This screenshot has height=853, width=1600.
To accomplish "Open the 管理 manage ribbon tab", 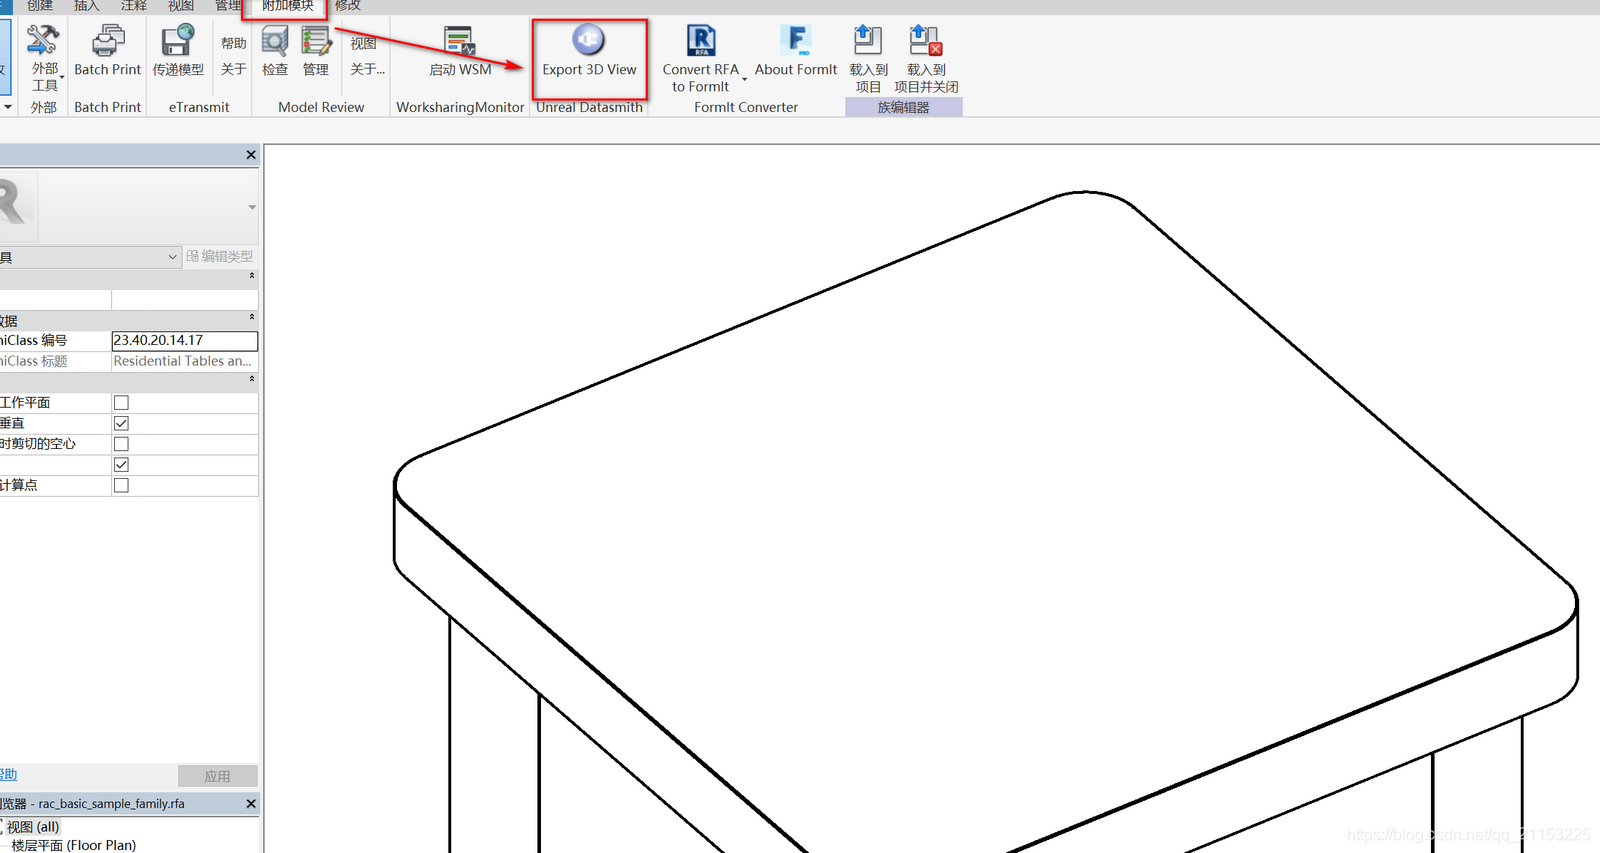I will [x=228, y=6].
